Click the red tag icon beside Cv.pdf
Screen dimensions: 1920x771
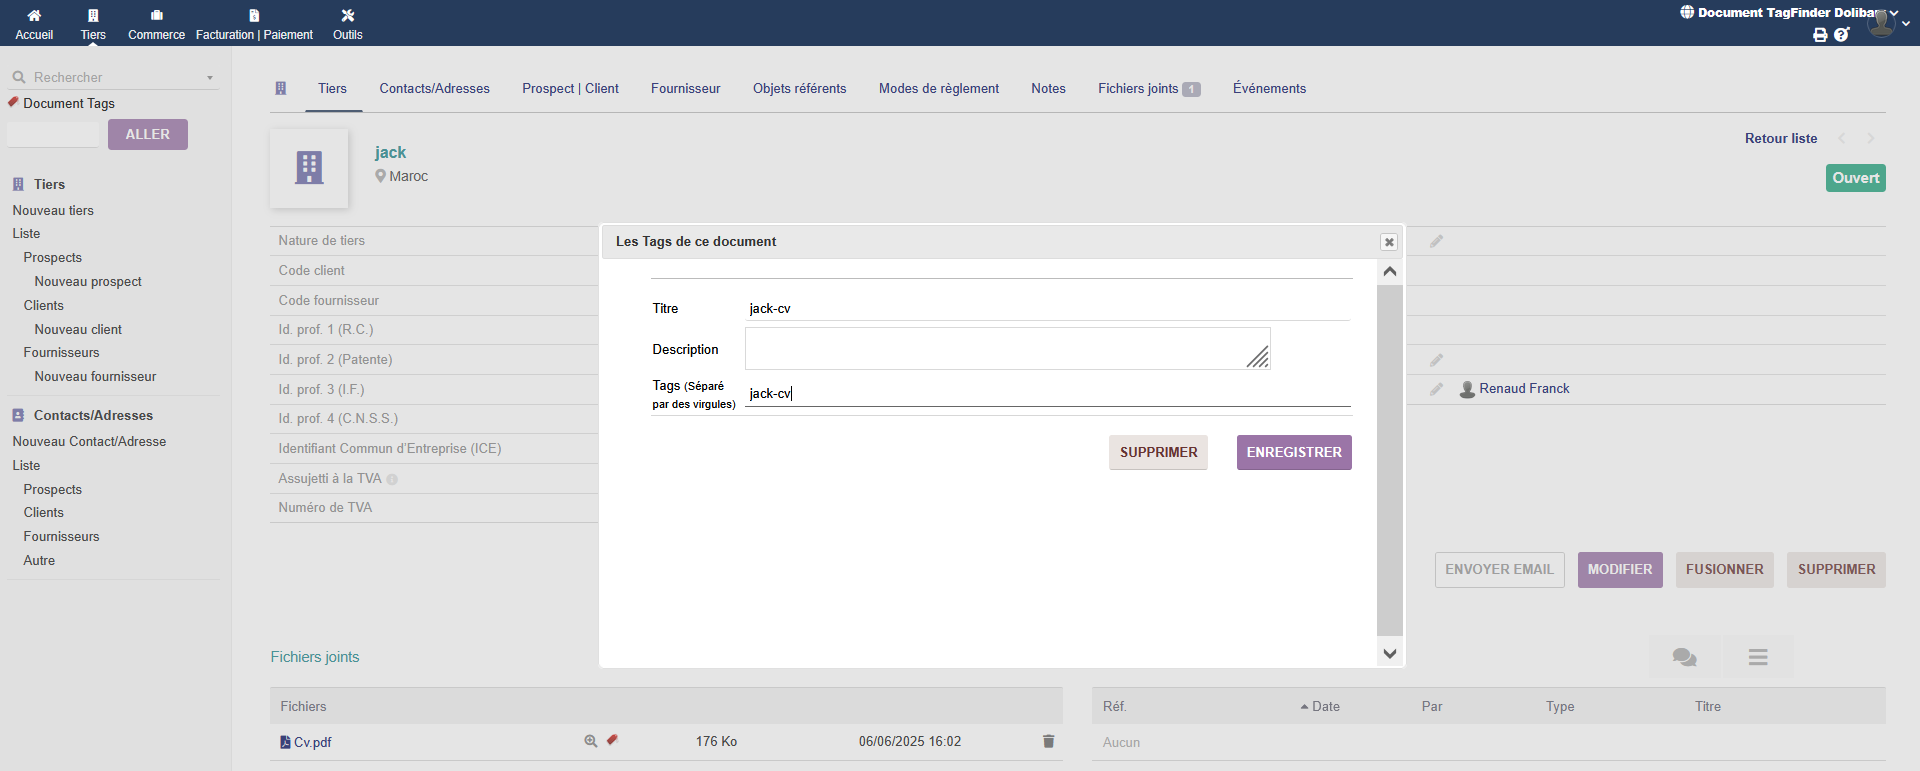[x=612, y=740]
